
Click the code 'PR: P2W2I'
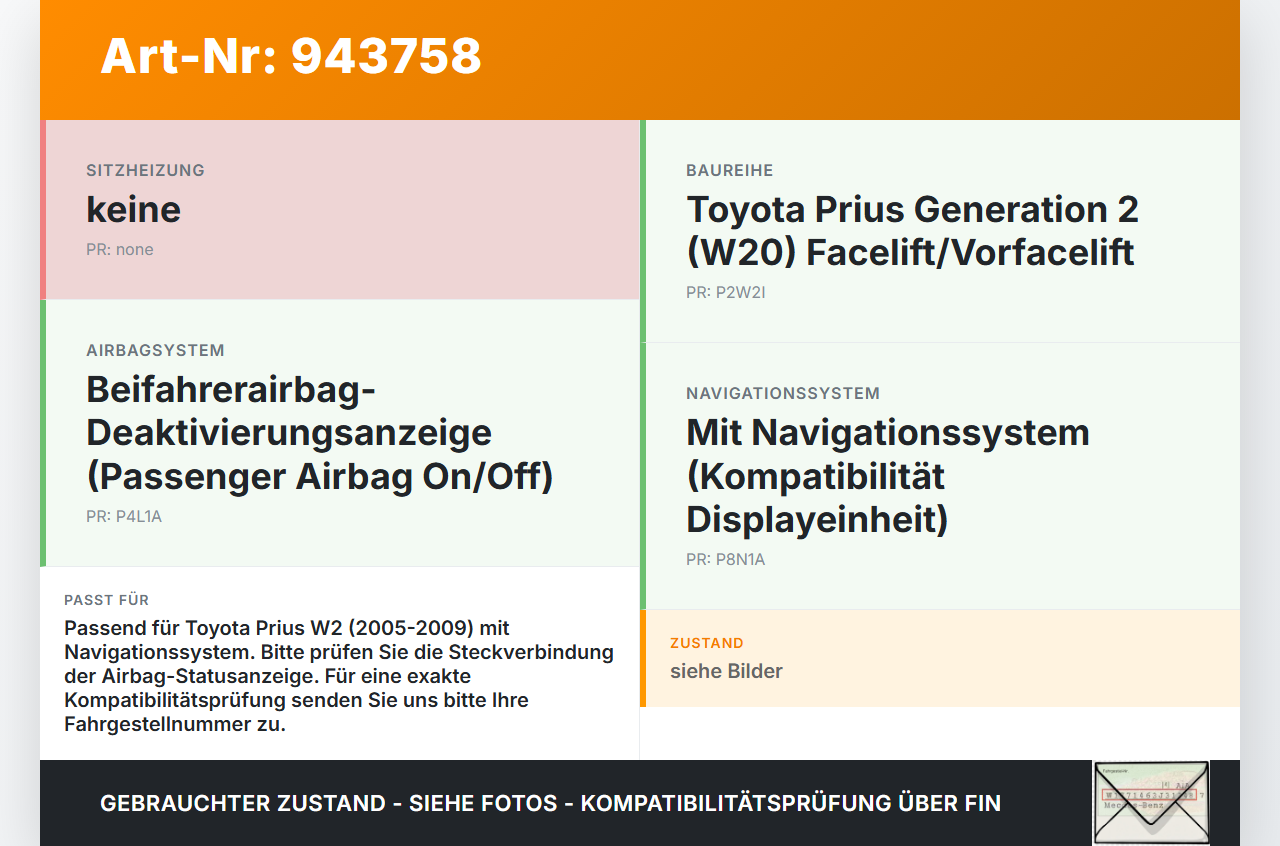pos(726,292)
